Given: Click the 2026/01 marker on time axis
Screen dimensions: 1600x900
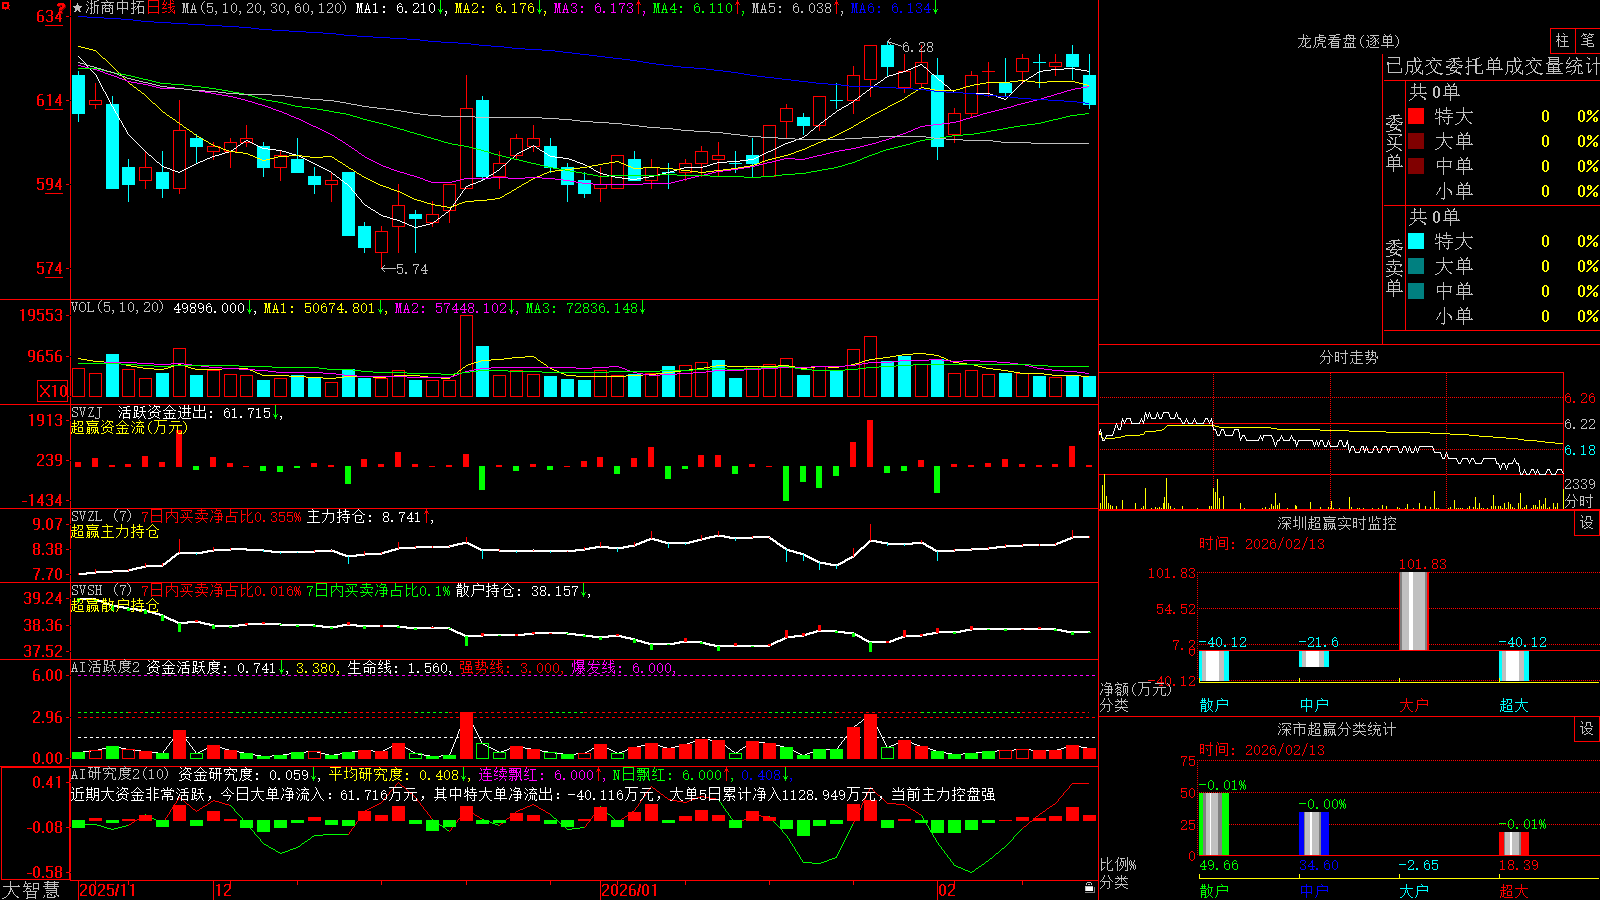Looking at the screenshot, I should coord(629,890).
